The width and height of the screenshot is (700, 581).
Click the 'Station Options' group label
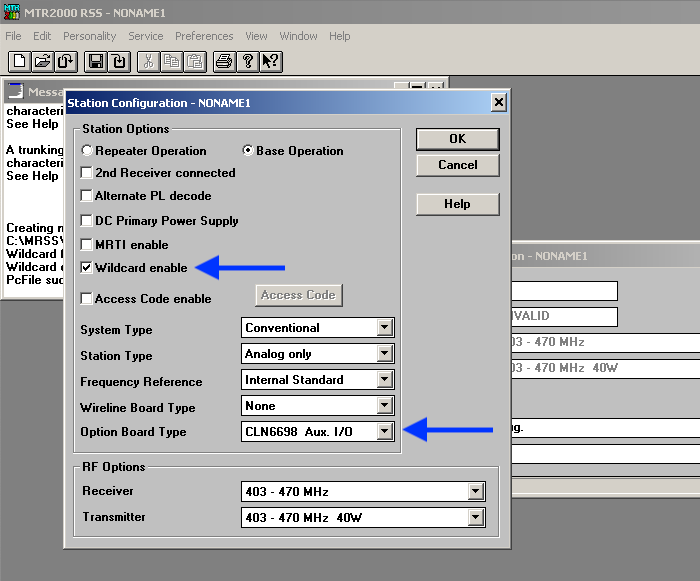[126, 129]
